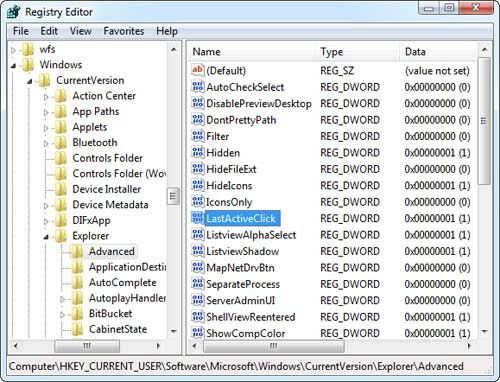
Task: Click the Advanced folder icon
Action: click(77, 252)
